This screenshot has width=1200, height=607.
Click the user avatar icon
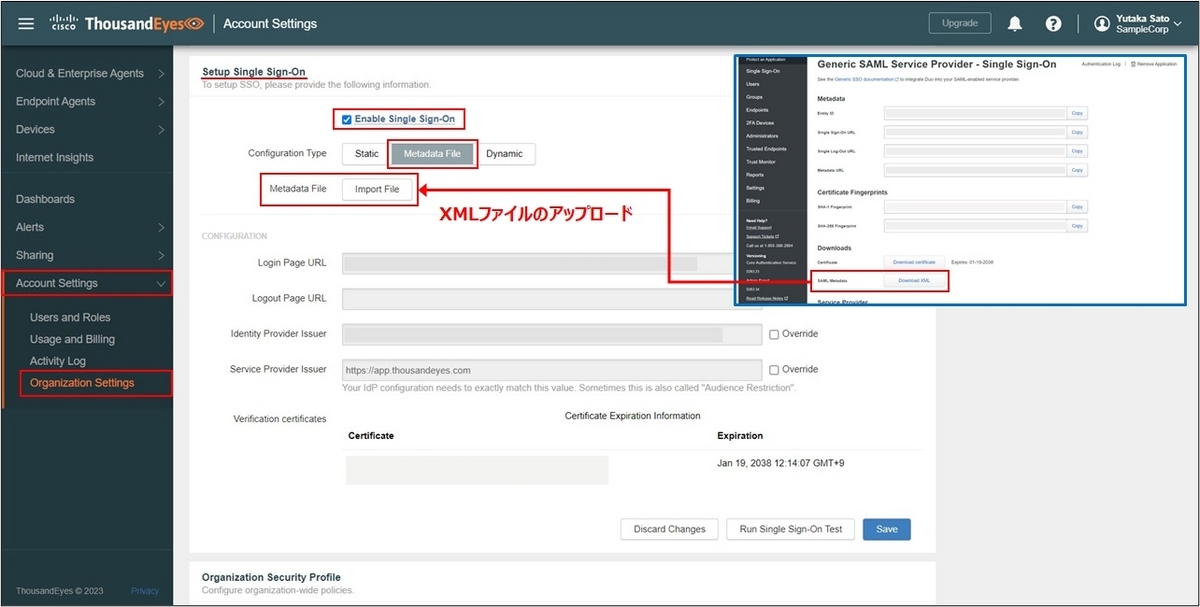(1102, 23)
